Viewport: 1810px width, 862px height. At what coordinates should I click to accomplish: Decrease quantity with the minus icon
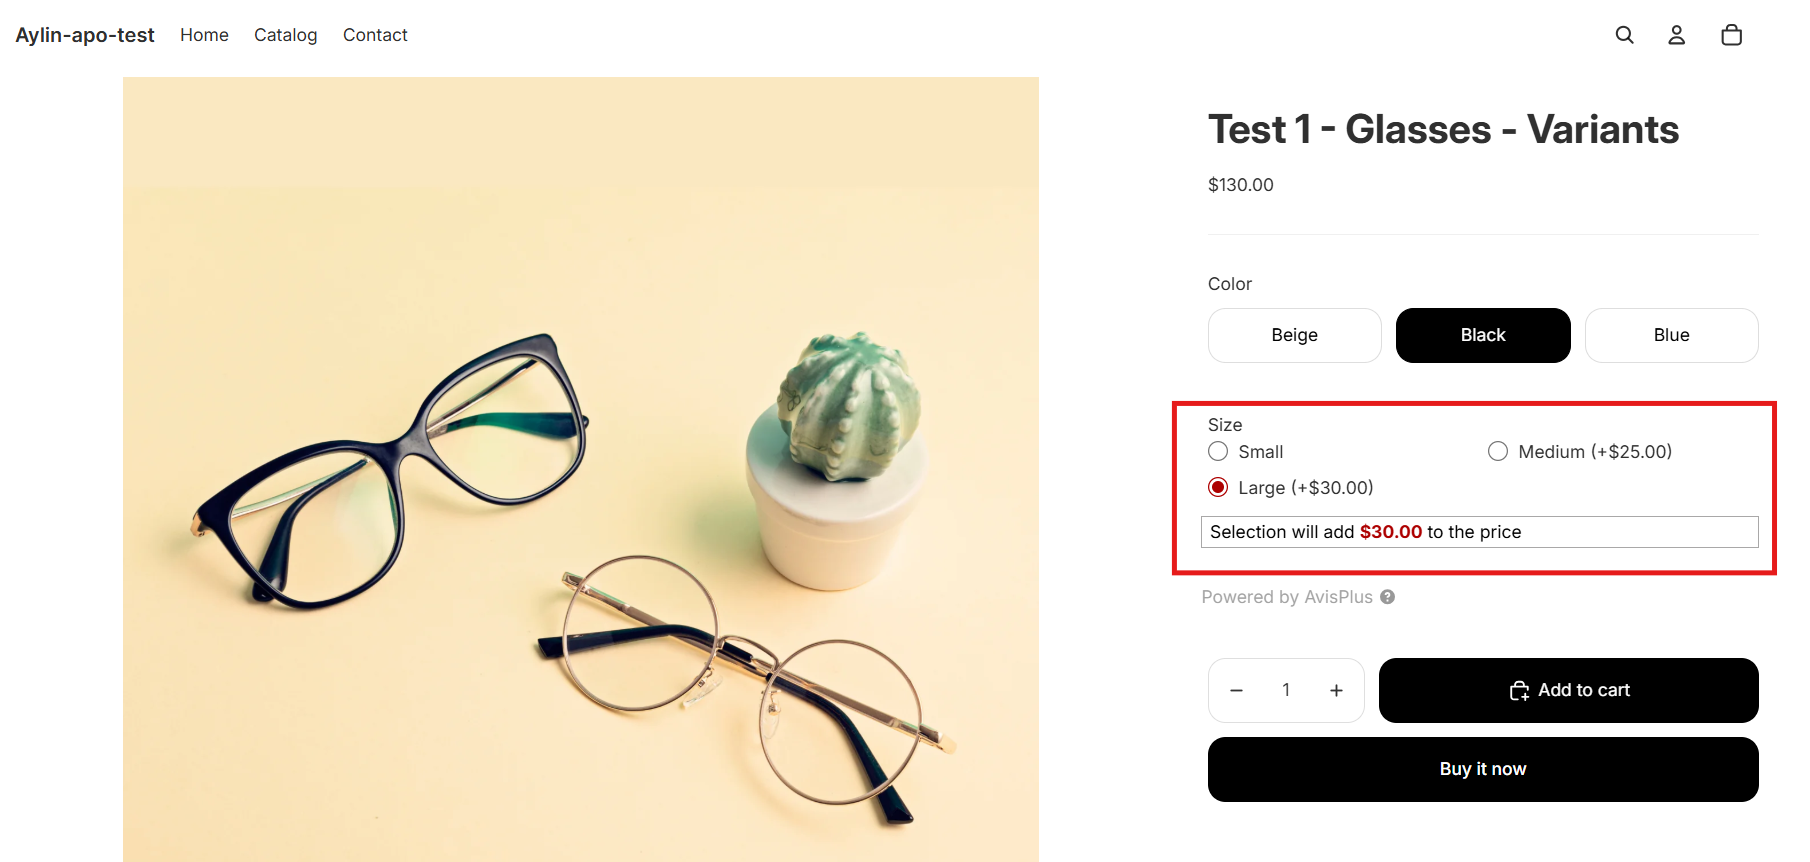coord(1236,690)
